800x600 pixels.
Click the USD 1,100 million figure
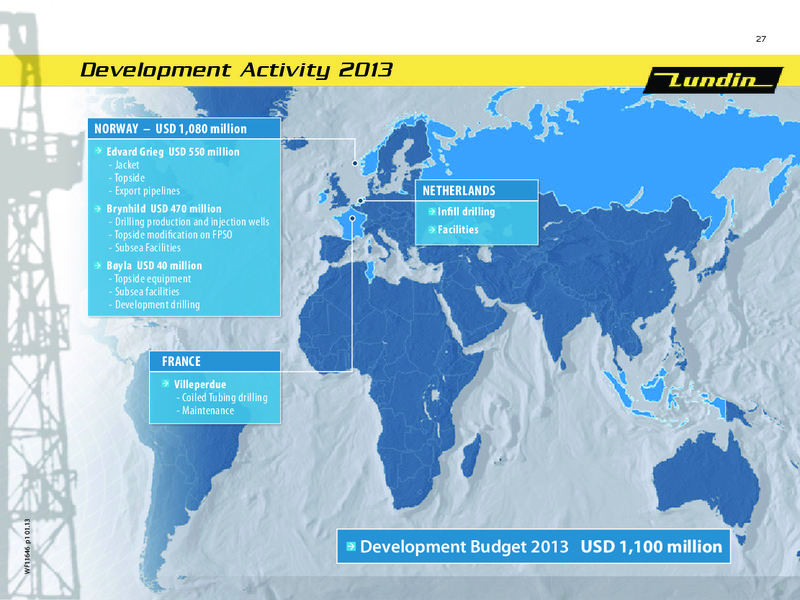tap(652, 546)
